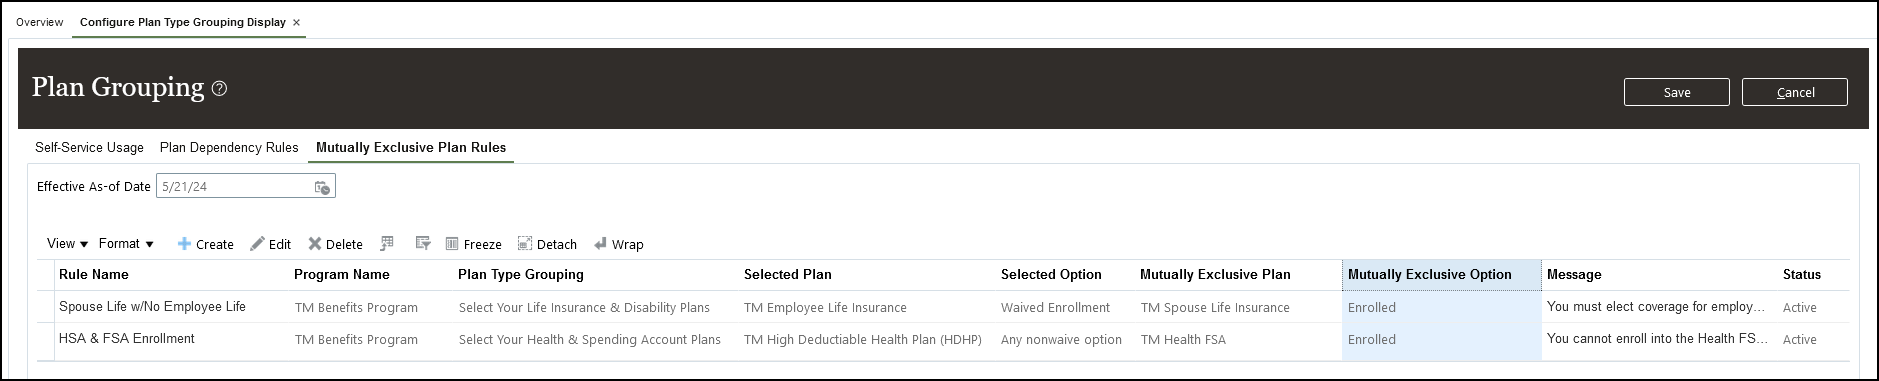Switch to the Plan Dependency Rules tab

point(229,147)
